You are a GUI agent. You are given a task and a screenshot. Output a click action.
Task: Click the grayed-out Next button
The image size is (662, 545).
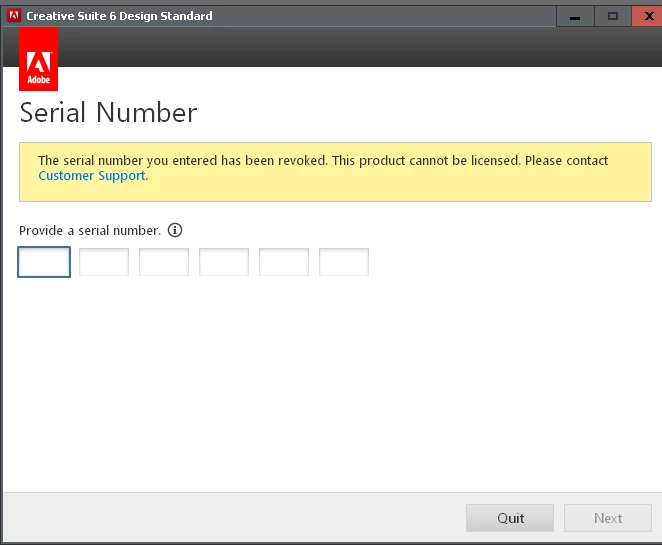(x=608, y=518)
